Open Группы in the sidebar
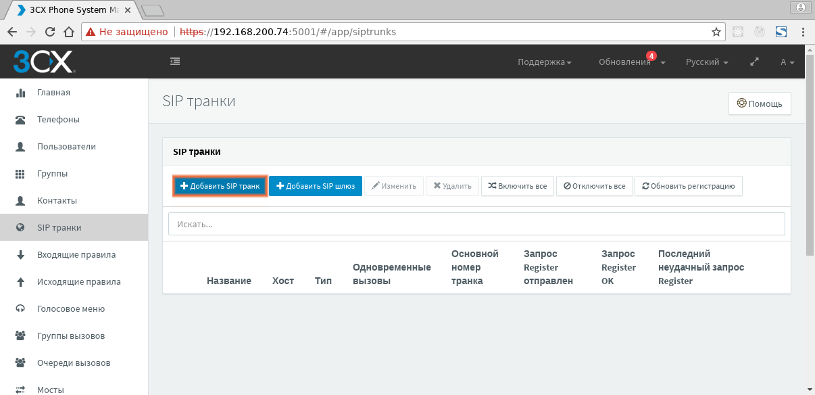 pyautogui.click(x=74, y=174)
